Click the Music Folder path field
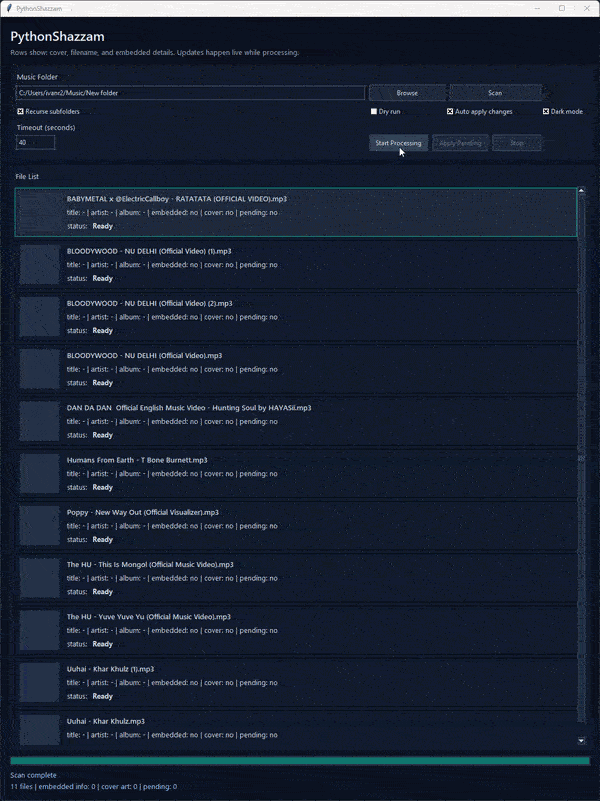This screenshot has height=801, width=600. coord(190,93)
